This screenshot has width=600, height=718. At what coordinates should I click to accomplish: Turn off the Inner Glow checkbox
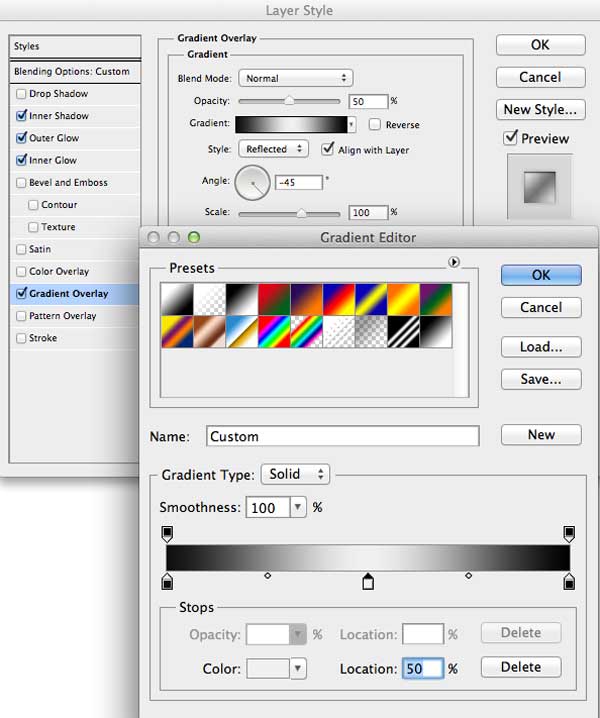pyautogui.click(x=21, y=160)
